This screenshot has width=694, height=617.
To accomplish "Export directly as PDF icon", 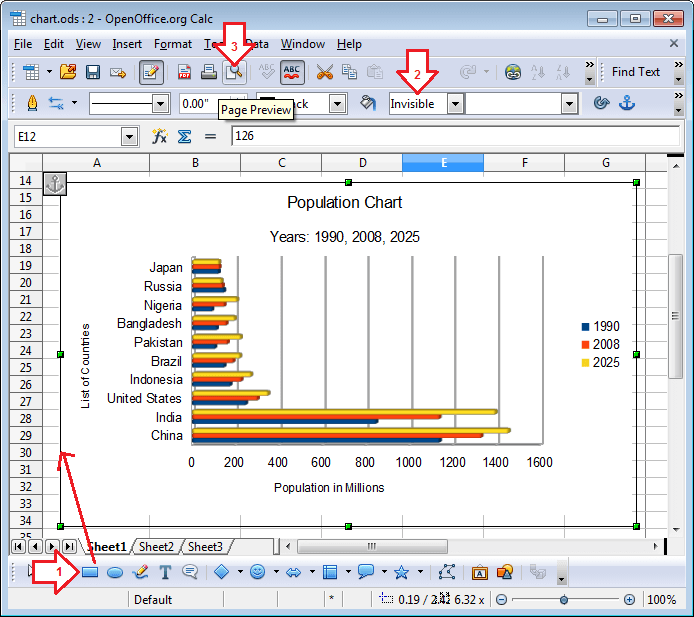I will pos(185,72).
